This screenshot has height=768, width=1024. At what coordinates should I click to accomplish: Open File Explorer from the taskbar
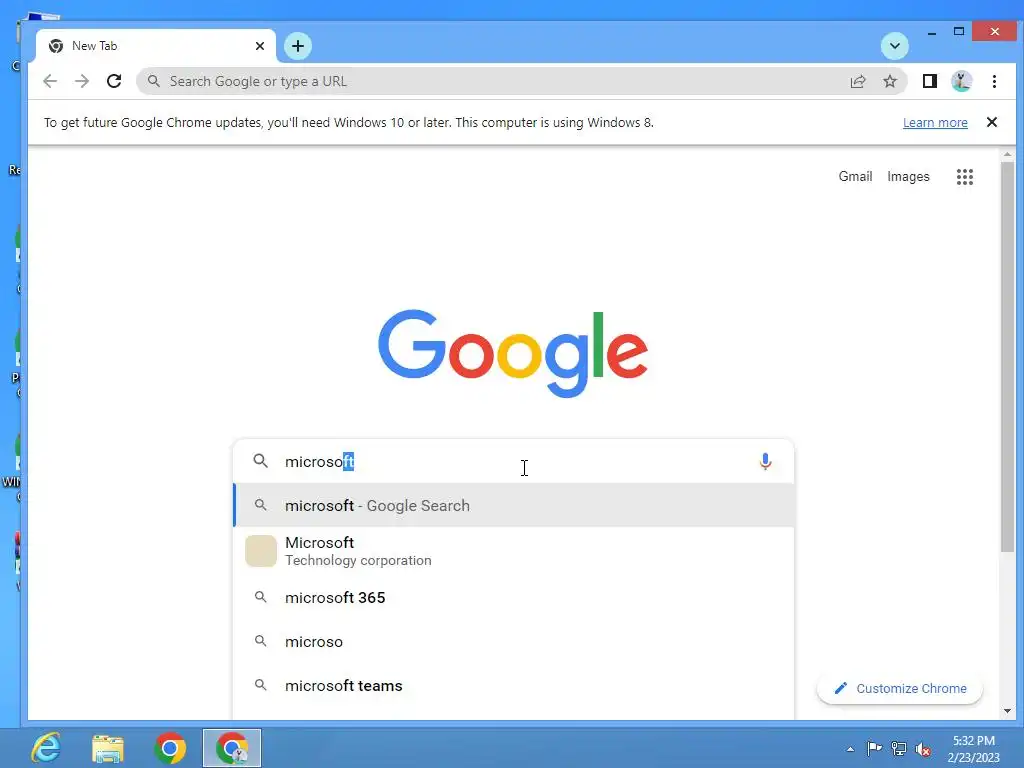[108, 748]
